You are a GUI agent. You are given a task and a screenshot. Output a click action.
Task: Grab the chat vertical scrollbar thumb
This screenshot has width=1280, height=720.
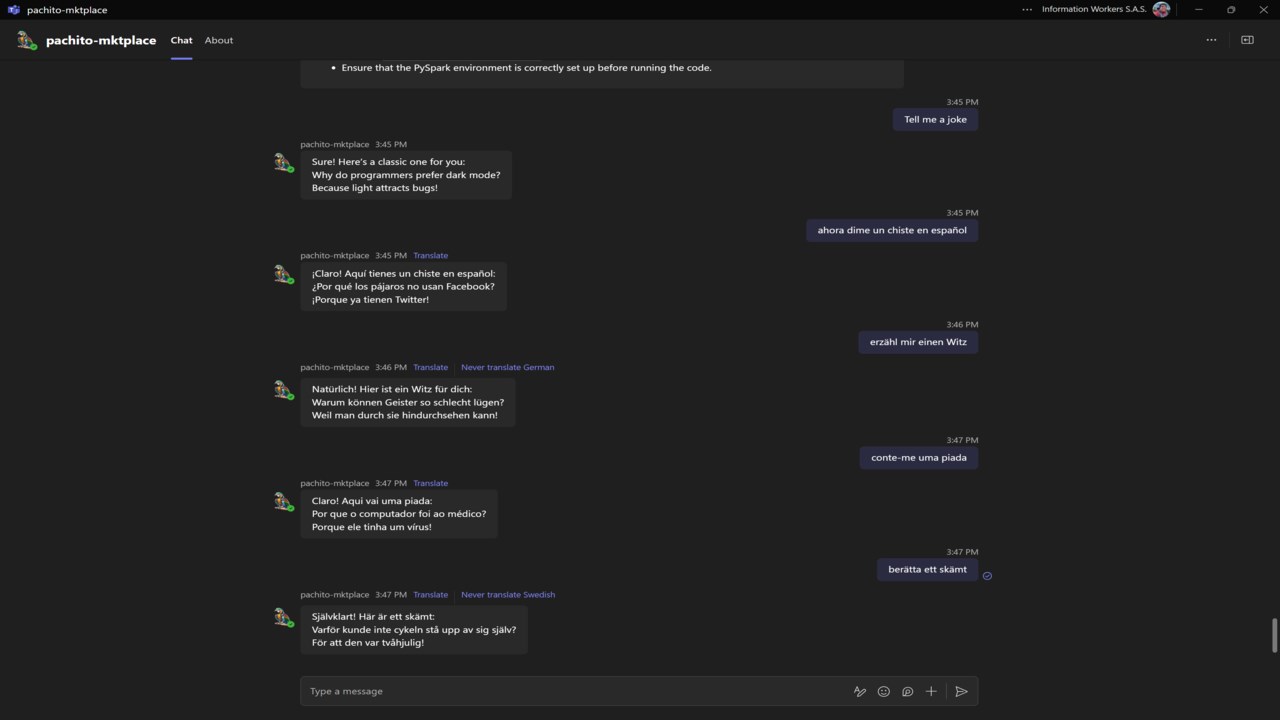[1274, 636]
